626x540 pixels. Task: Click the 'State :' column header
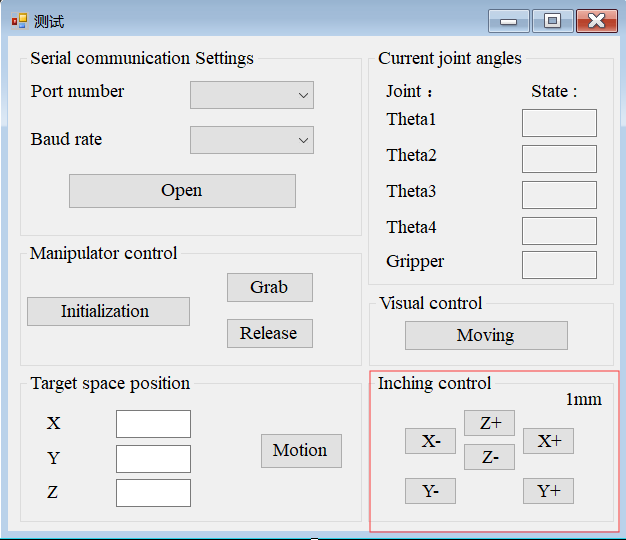tap(554, 91)
